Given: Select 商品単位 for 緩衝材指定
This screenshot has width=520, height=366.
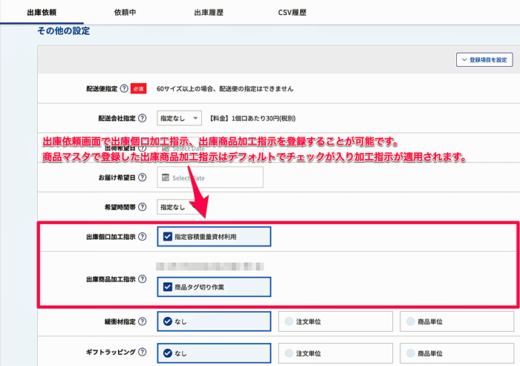Looking at the screenshot, I should tap(457, 321).
